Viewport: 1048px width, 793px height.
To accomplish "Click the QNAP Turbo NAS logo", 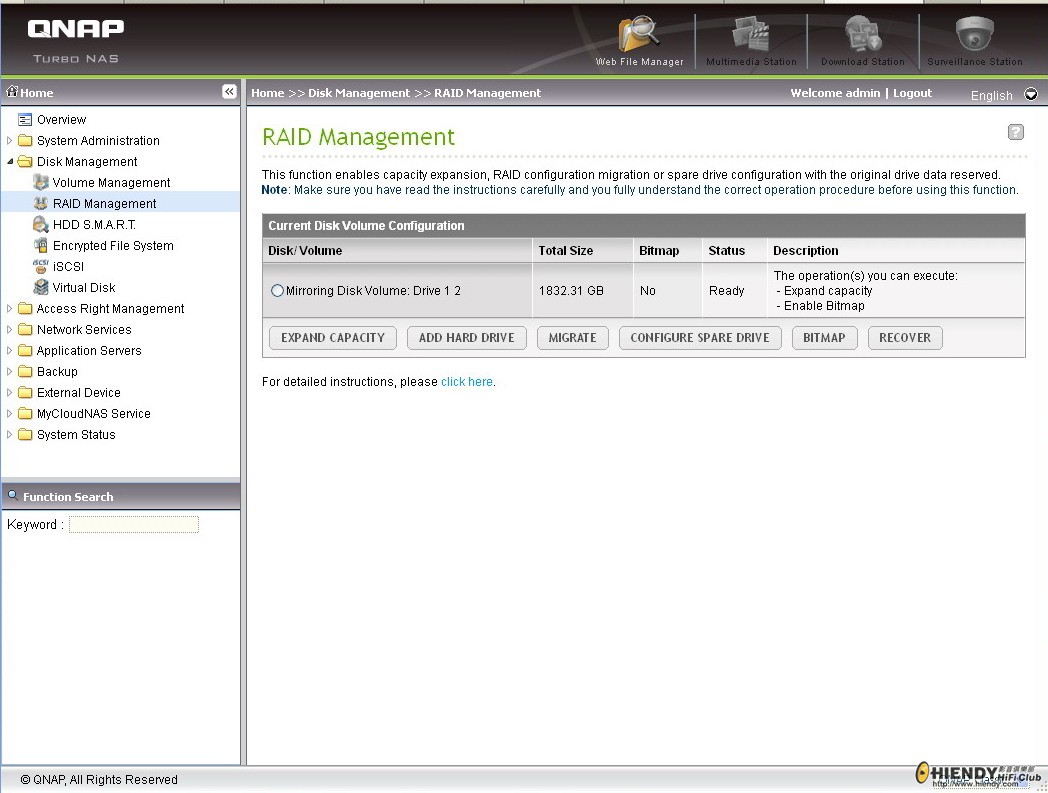I will [76, 41].
